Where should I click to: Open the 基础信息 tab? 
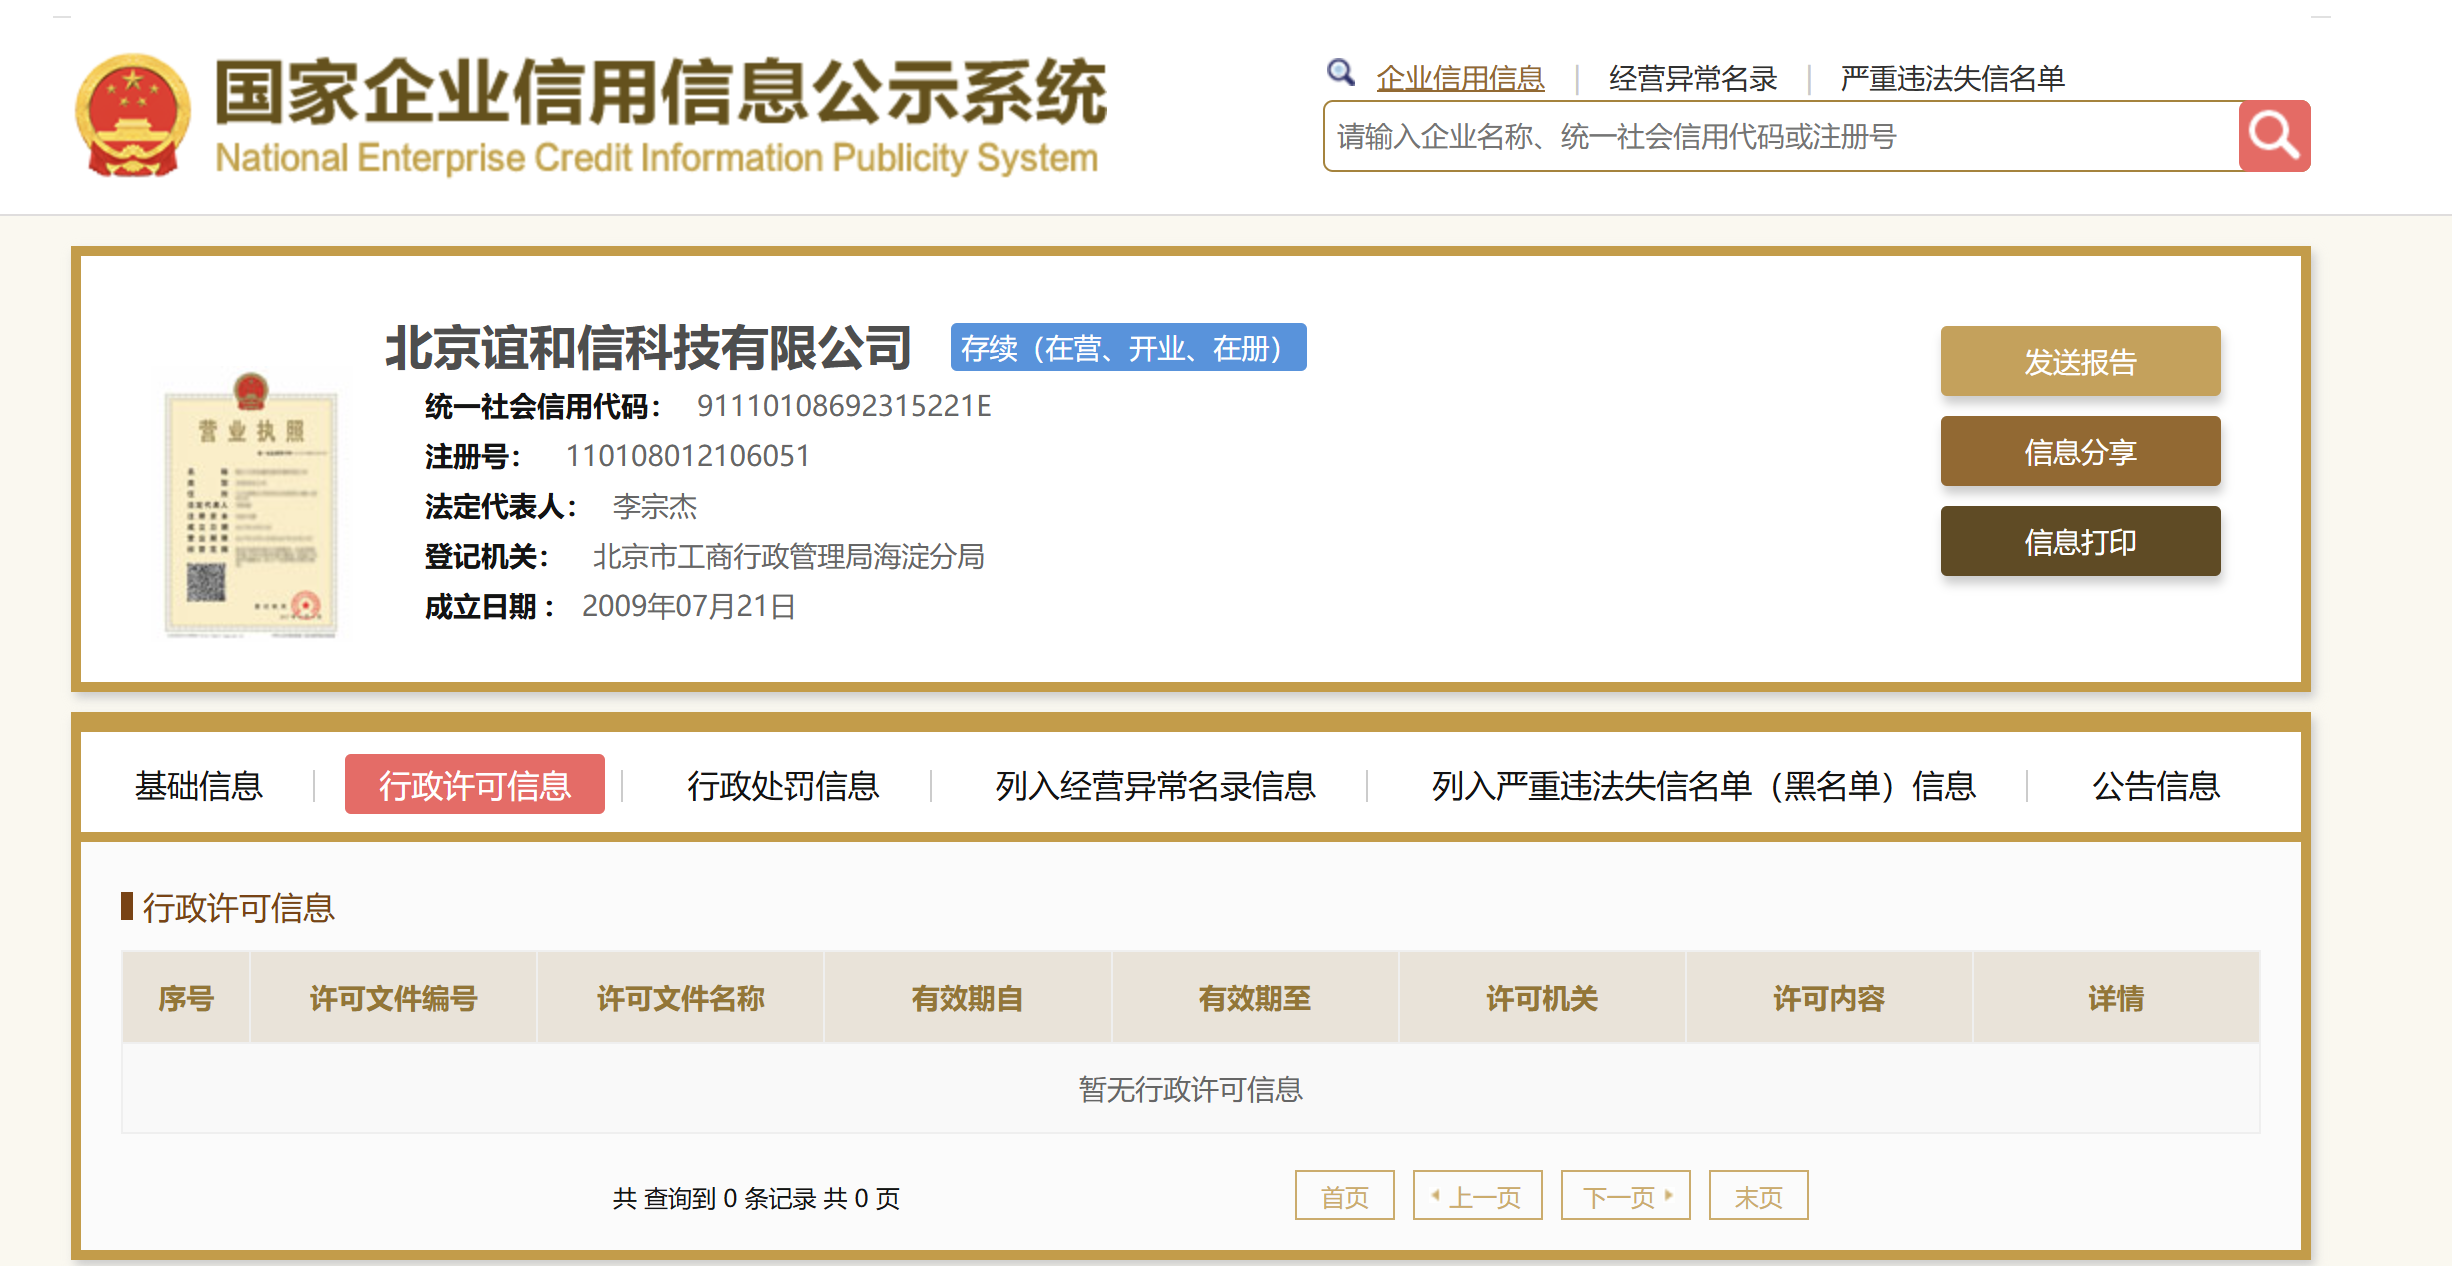[199, 786]
